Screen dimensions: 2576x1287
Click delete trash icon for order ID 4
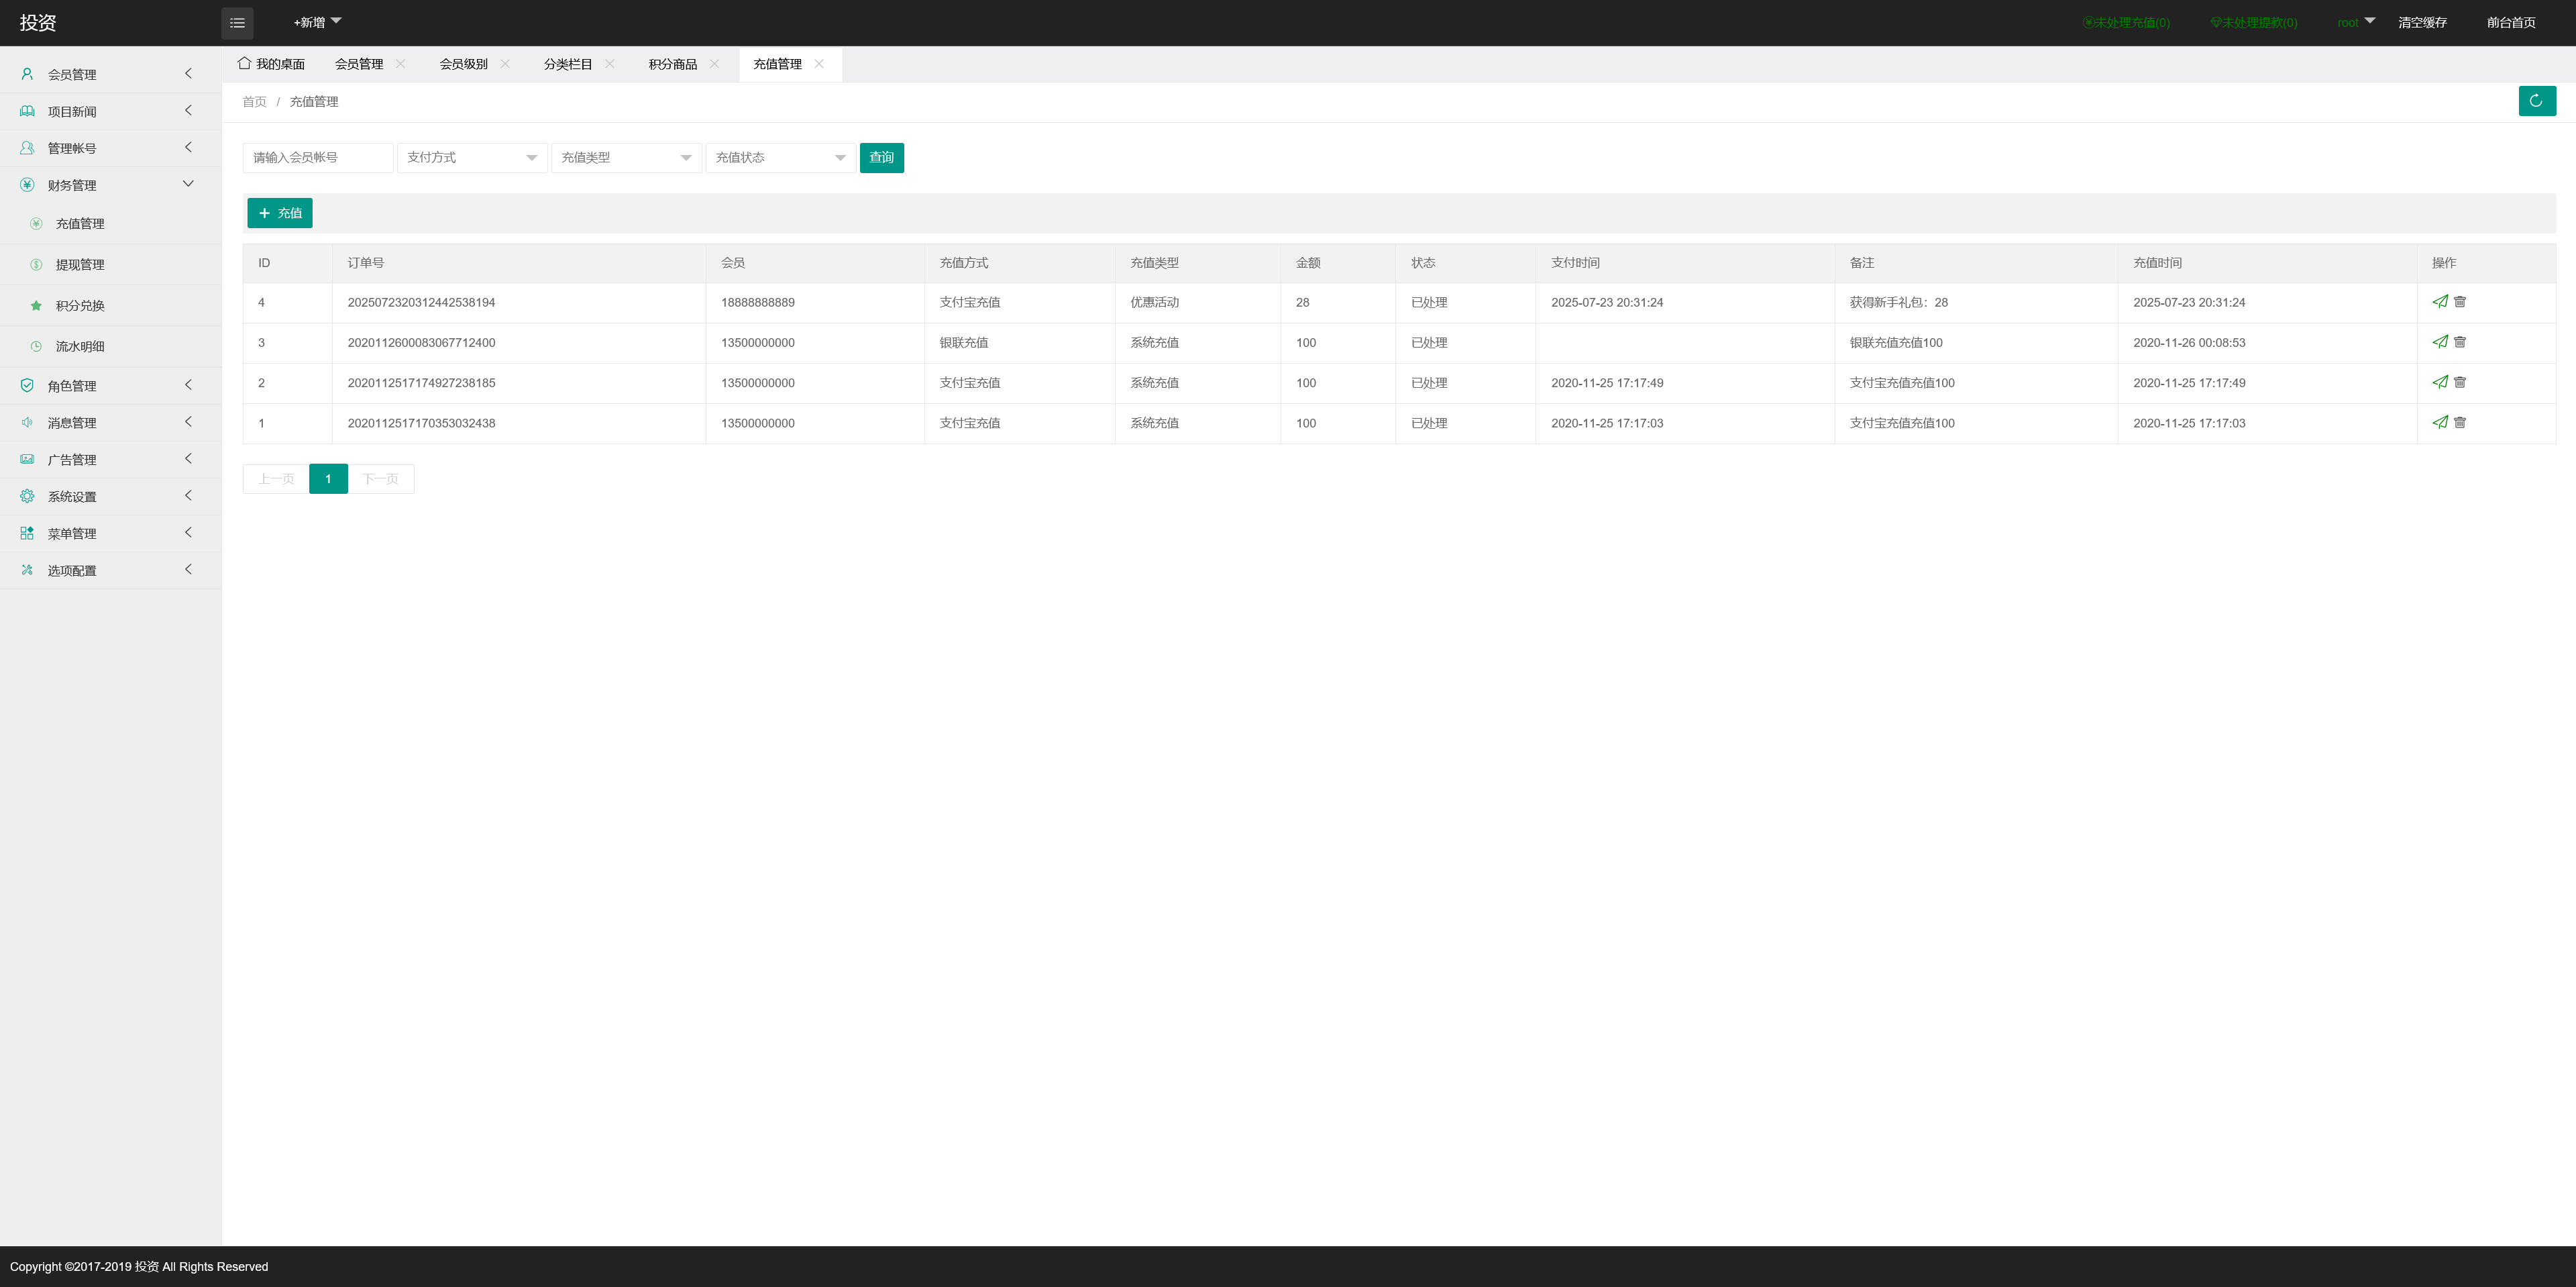[2460, 302]
